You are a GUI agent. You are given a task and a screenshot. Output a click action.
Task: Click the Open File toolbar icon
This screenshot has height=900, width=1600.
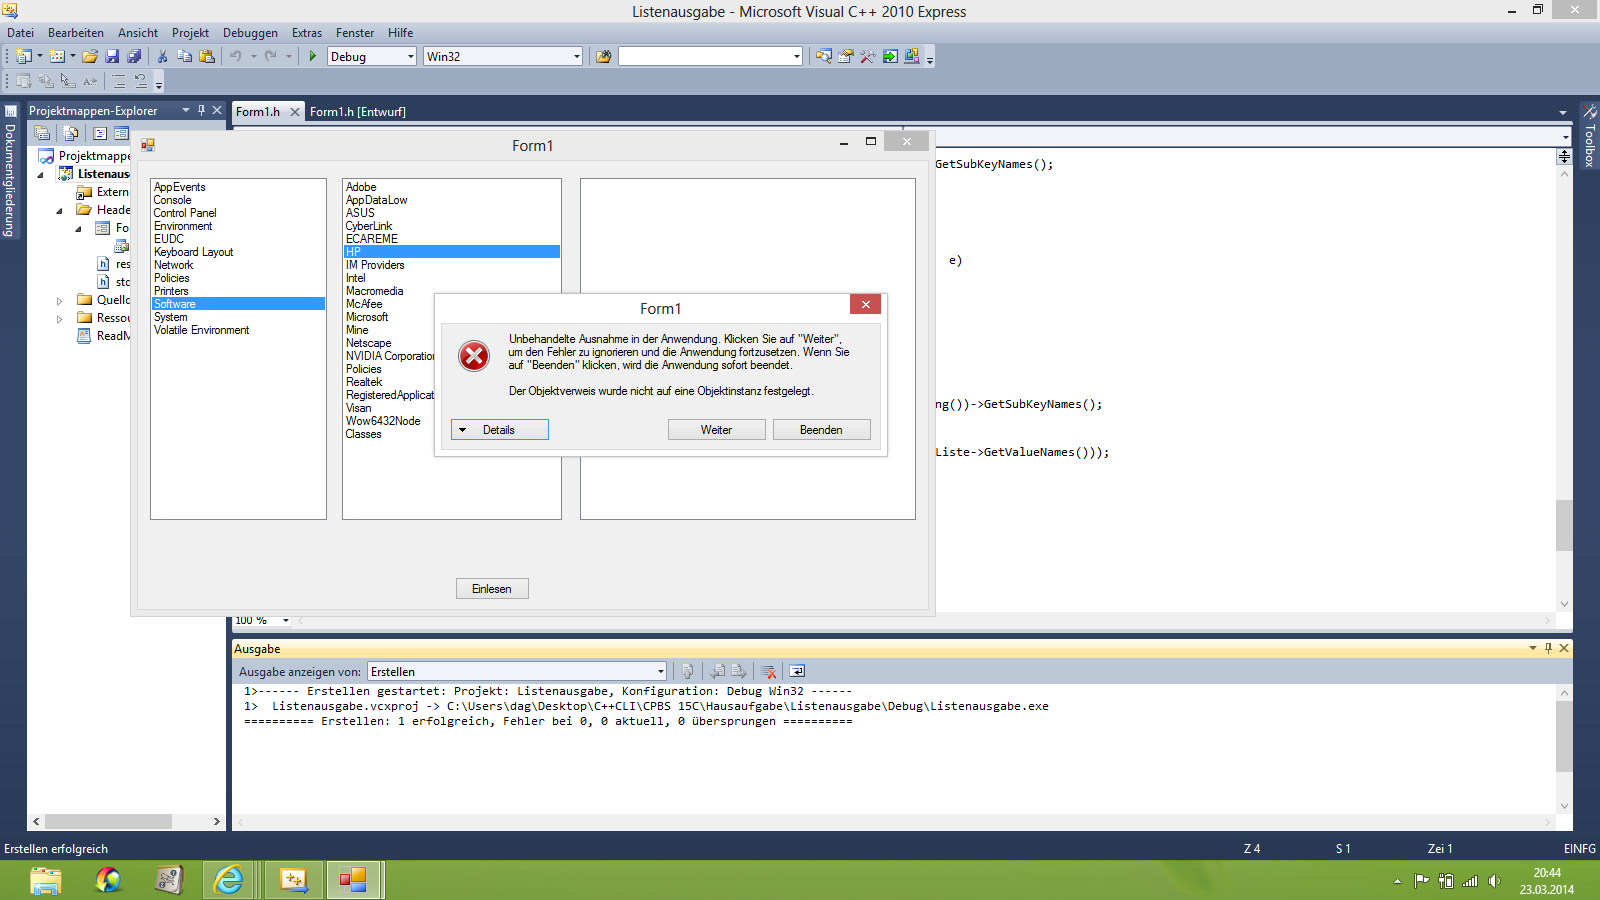click(x=90, y=56)
